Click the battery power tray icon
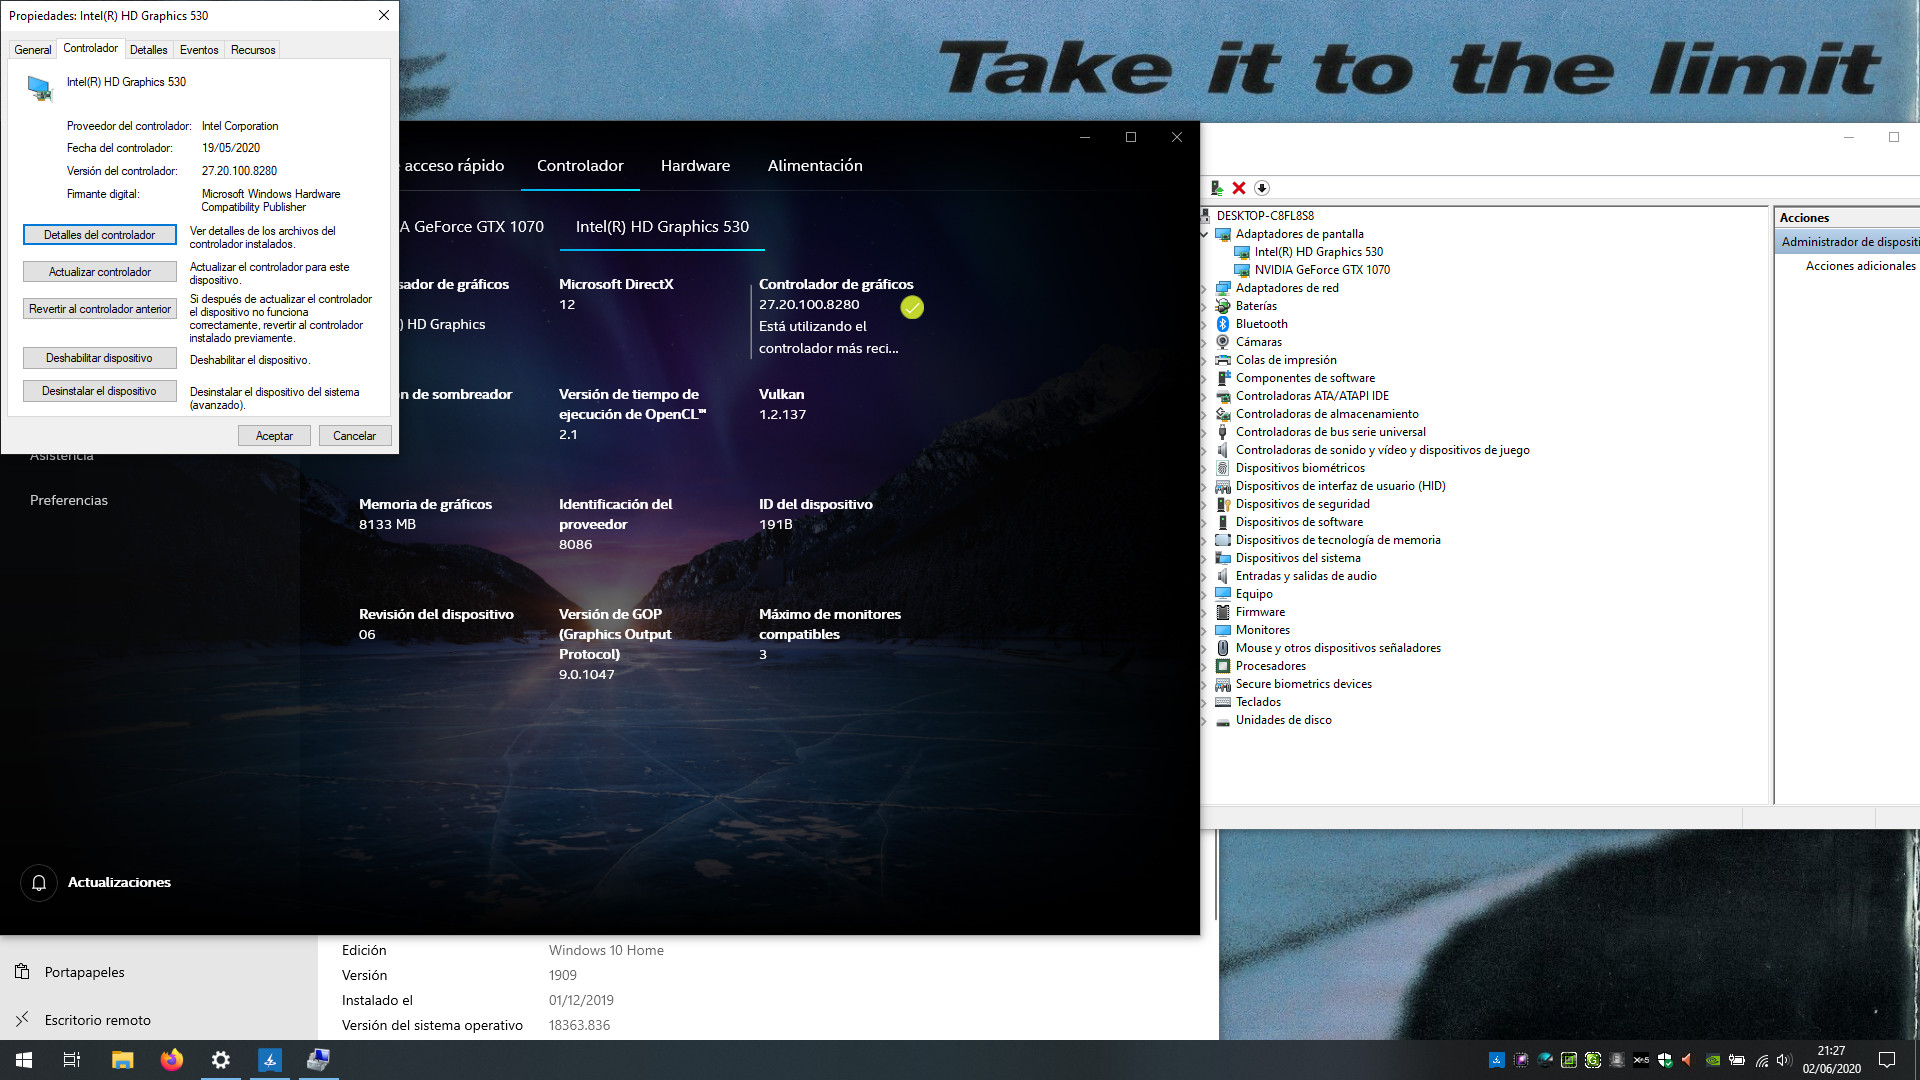Screen dimensions: 1920x1080 1737,1060
